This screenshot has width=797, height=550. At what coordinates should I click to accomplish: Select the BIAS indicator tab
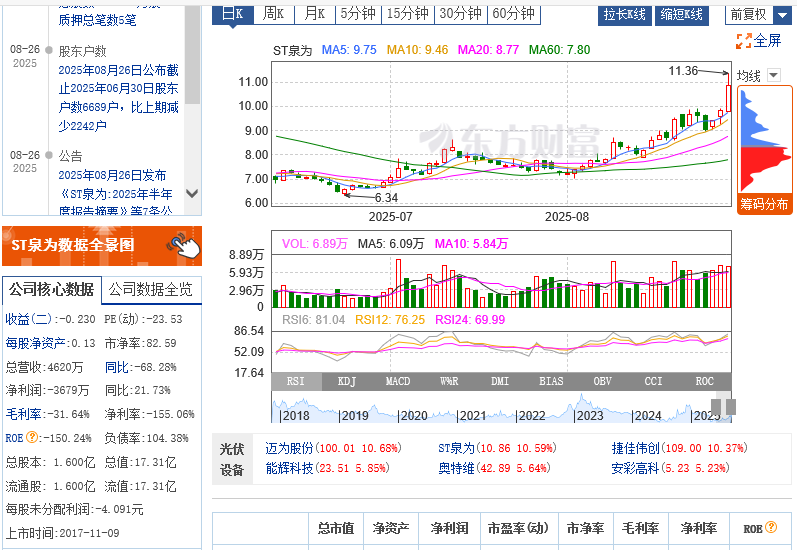click(551, 381)
